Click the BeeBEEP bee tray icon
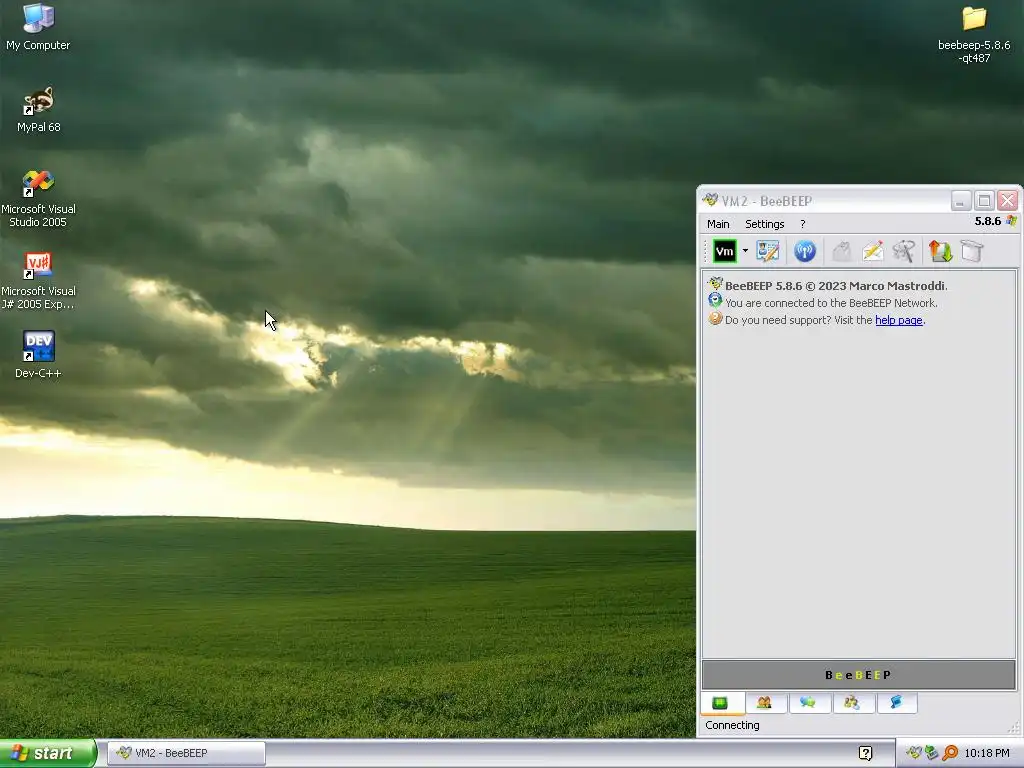This screenshot has width=1024, height=768. (x=914, y=753)
